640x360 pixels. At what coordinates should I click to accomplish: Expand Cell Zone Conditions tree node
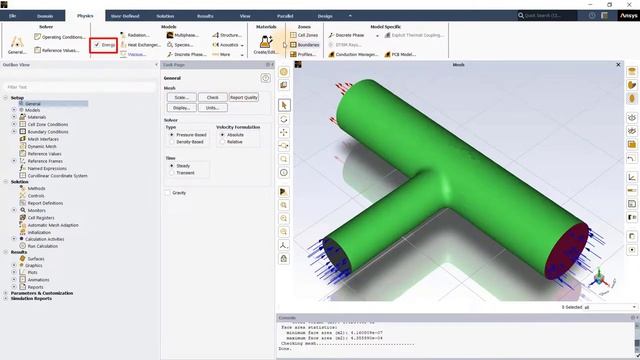coord(14,124)
